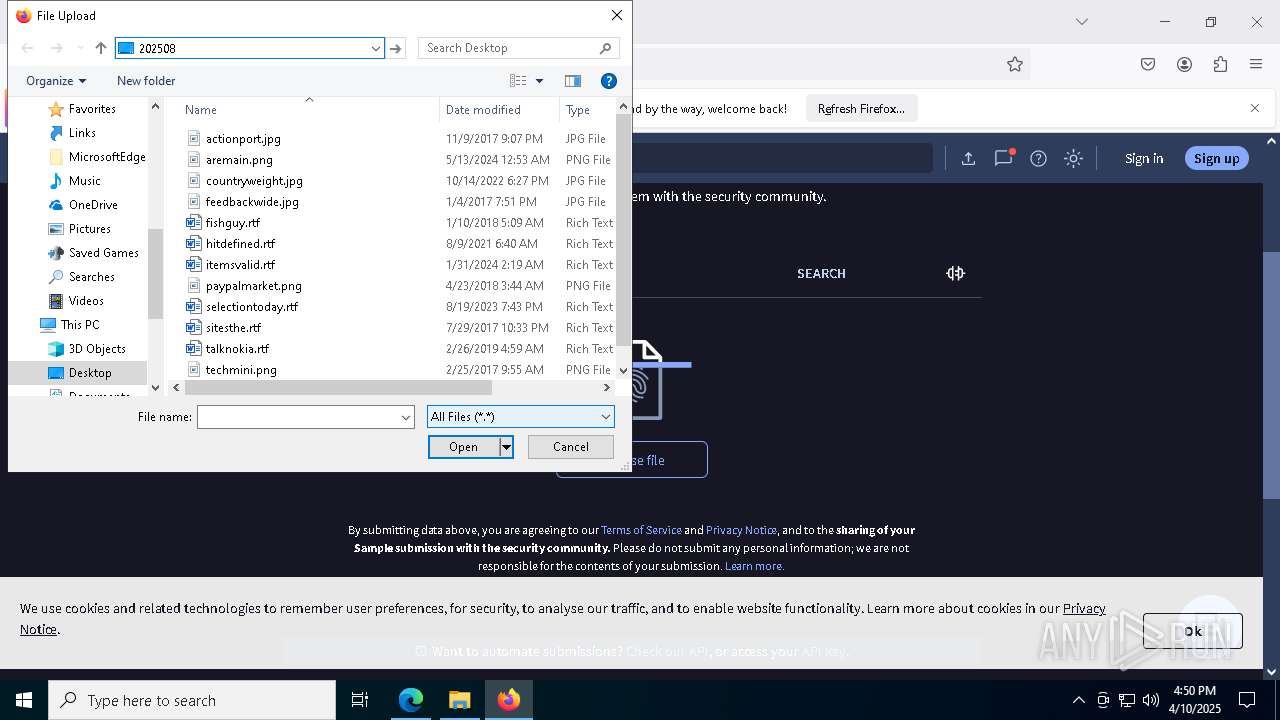Click the go/refresh arrow beside address box
The image size is (1280, 720).
tap(397, 48)
